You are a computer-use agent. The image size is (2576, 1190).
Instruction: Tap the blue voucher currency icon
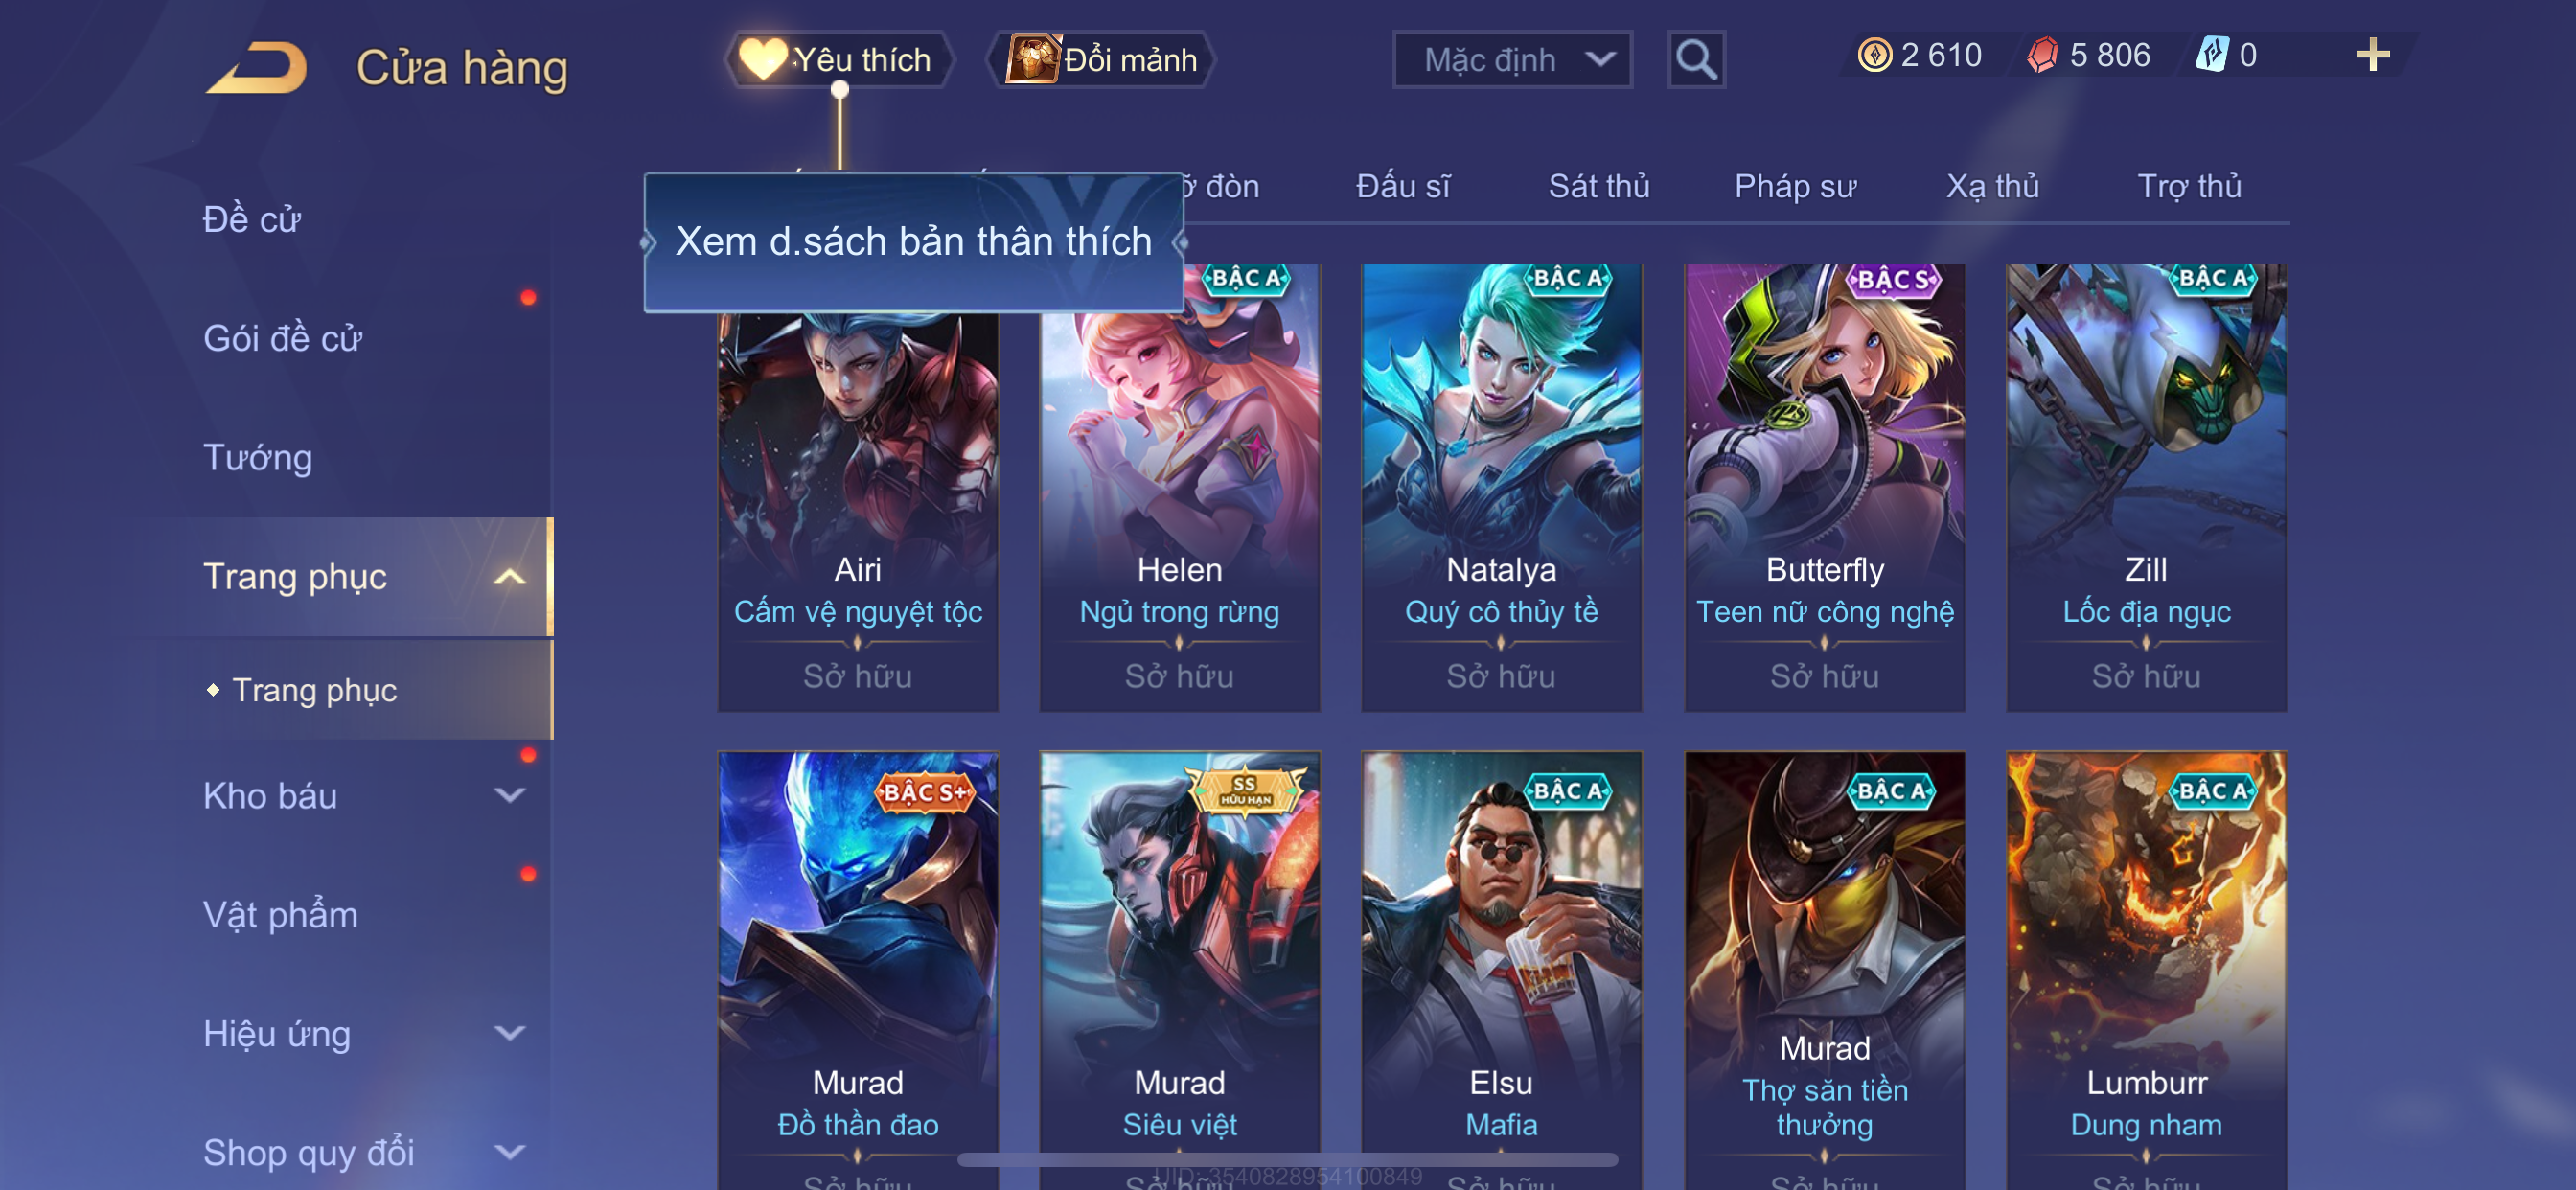(x=2212, y=55)
